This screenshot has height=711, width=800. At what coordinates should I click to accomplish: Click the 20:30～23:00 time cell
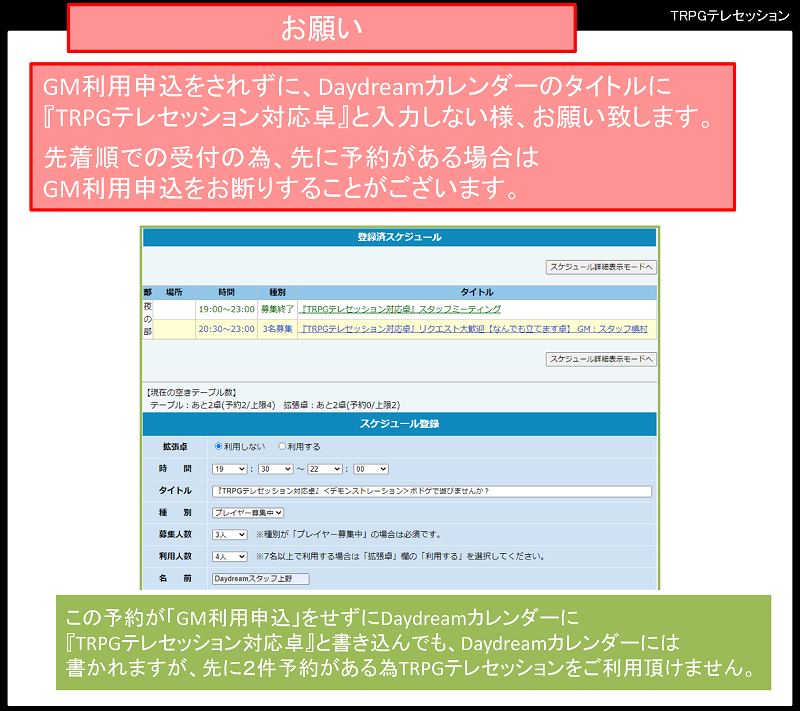(226, 329)
